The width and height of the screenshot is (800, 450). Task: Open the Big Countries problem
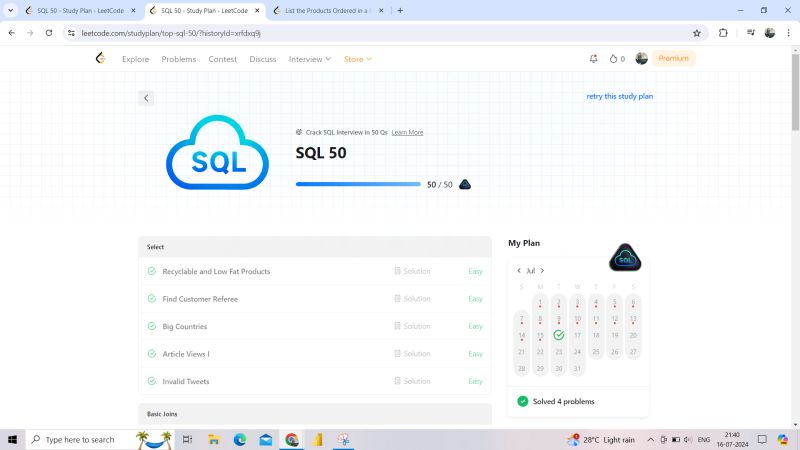(185, 327)
